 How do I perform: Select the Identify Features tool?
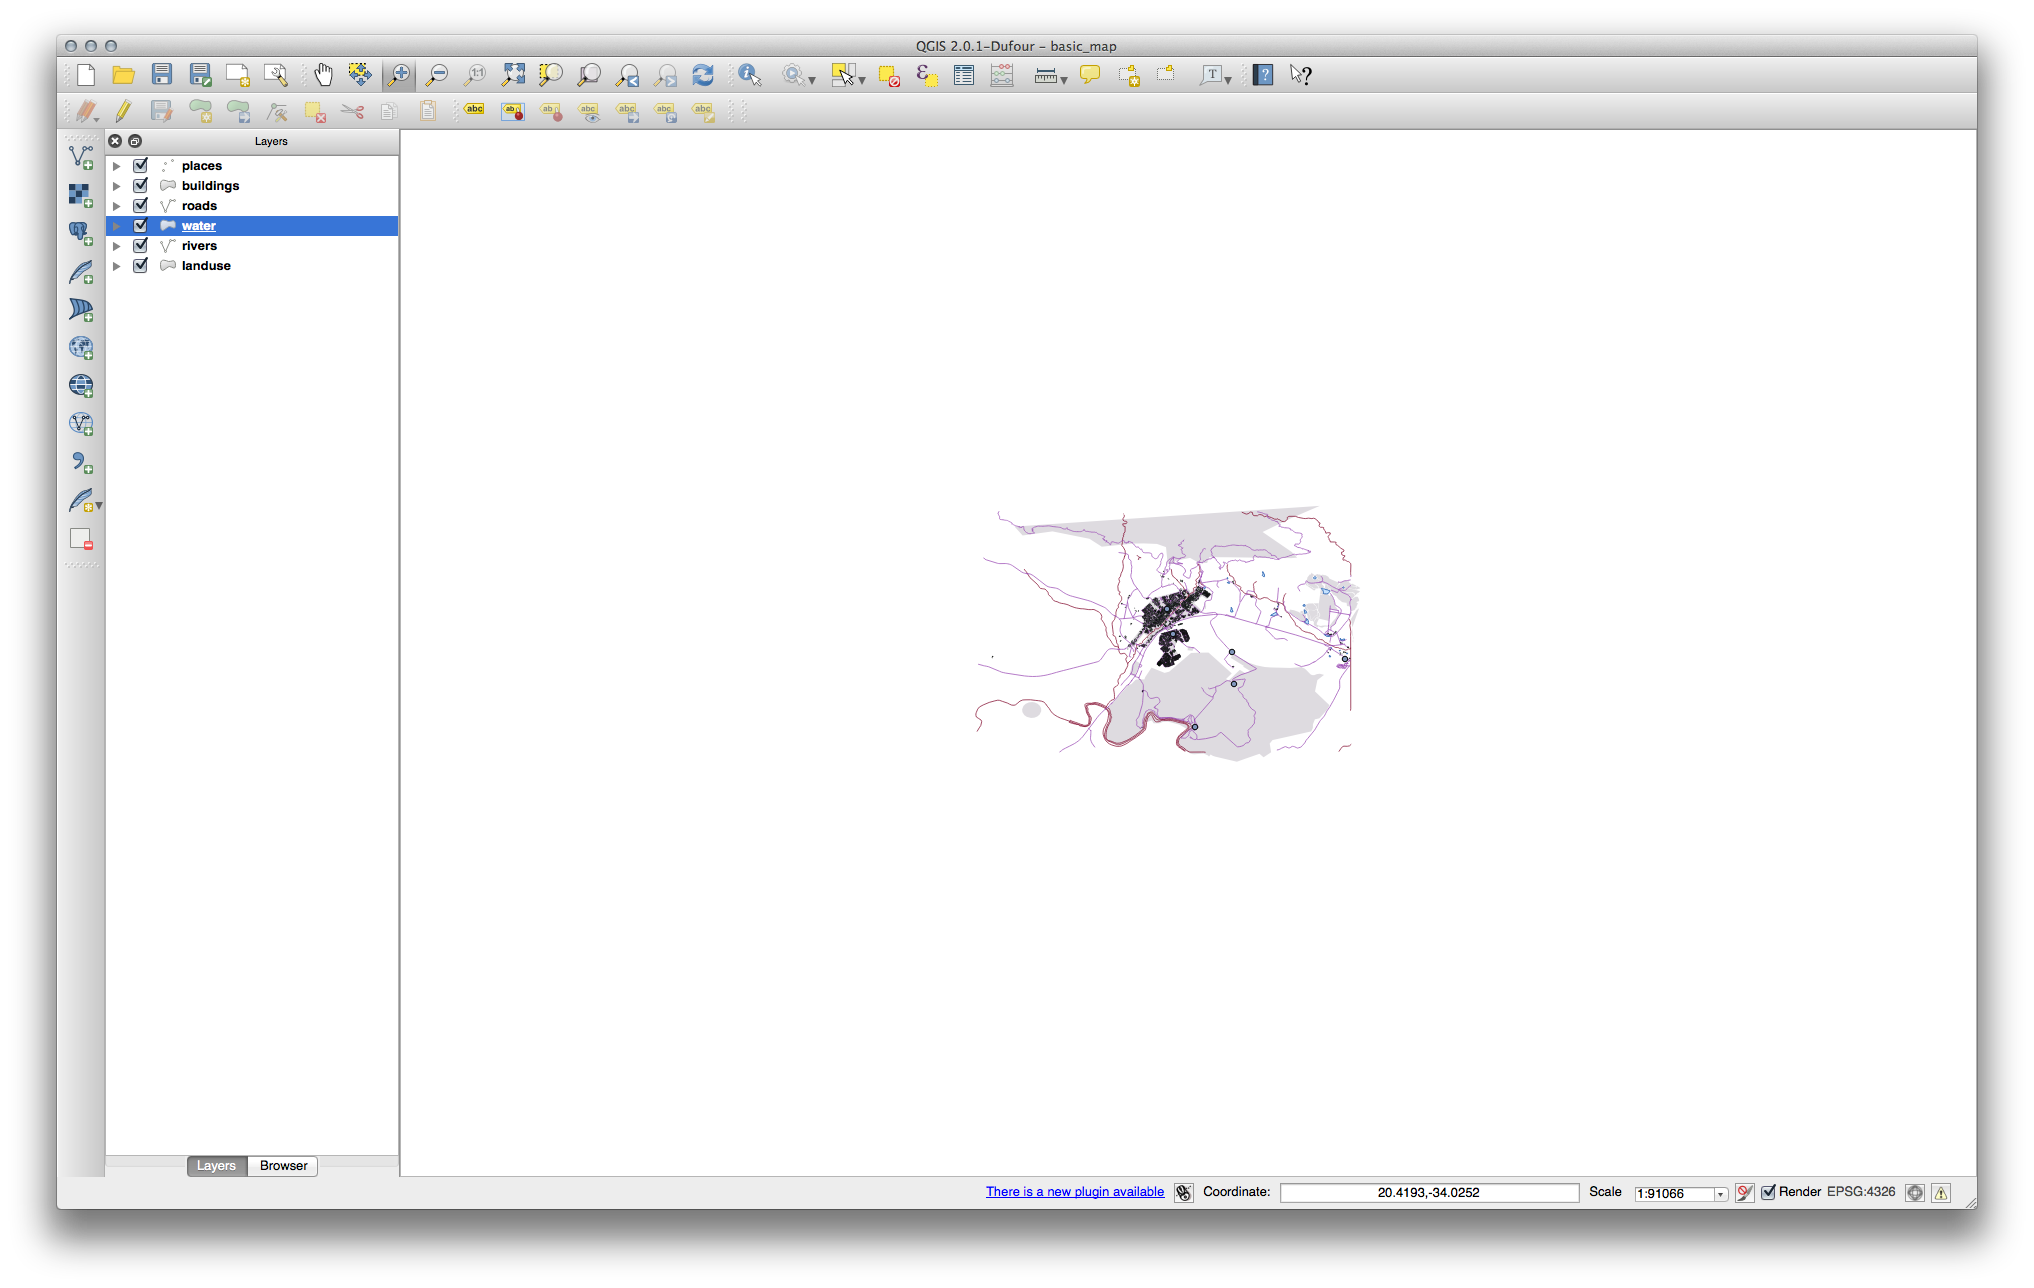pos(750,75)
